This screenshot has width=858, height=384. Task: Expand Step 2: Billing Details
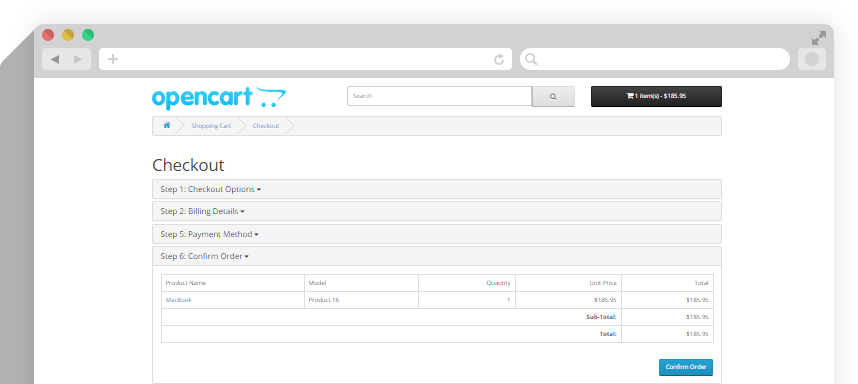click(202, 211)
